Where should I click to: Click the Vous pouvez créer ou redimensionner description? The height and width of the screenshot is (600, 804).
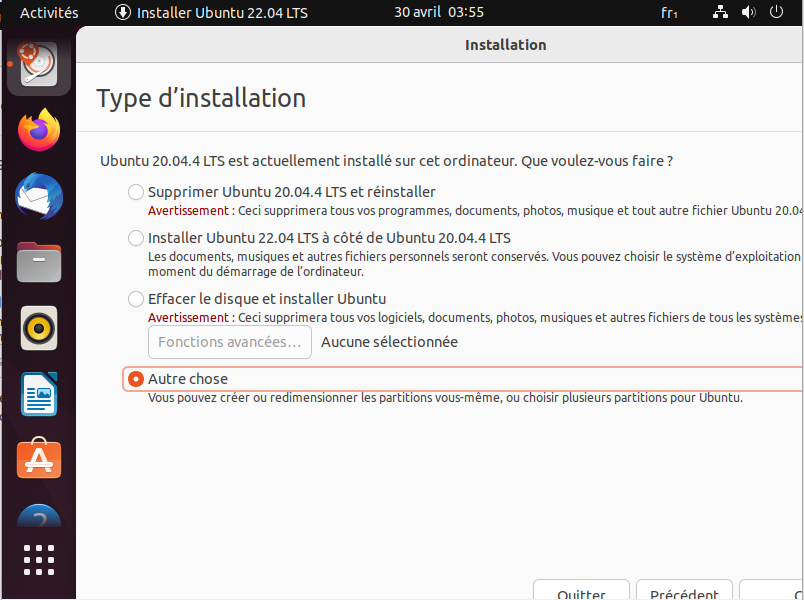pos(445,398)
